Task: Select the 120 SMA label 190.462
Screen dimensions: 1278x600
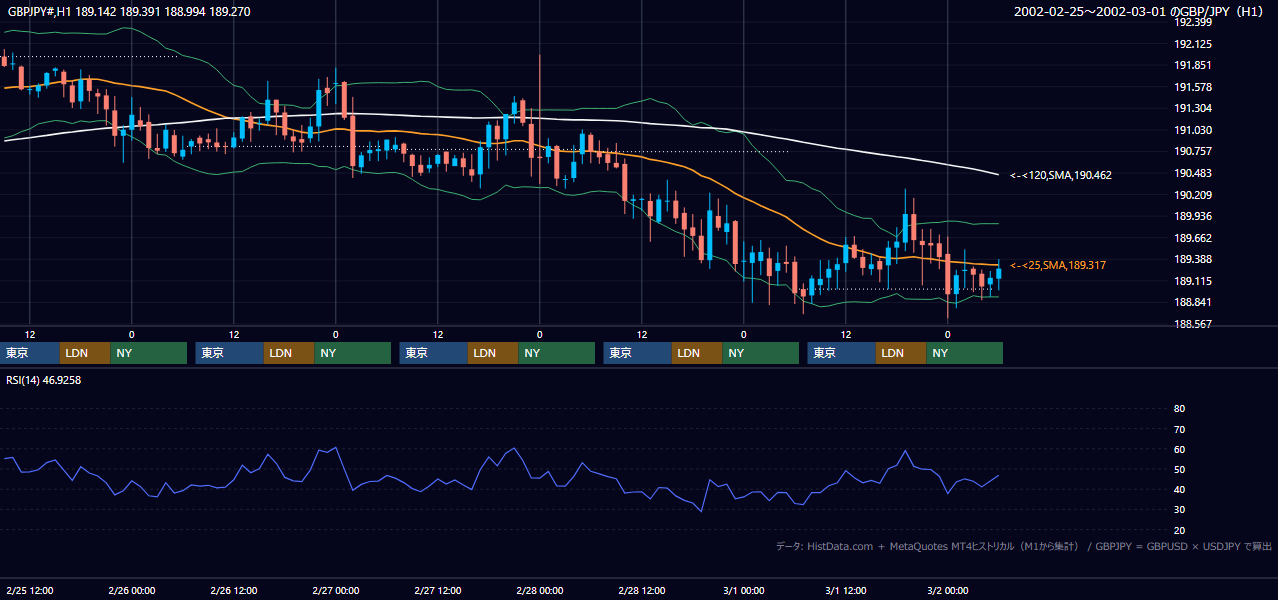Action: (x=1061, y=175)
